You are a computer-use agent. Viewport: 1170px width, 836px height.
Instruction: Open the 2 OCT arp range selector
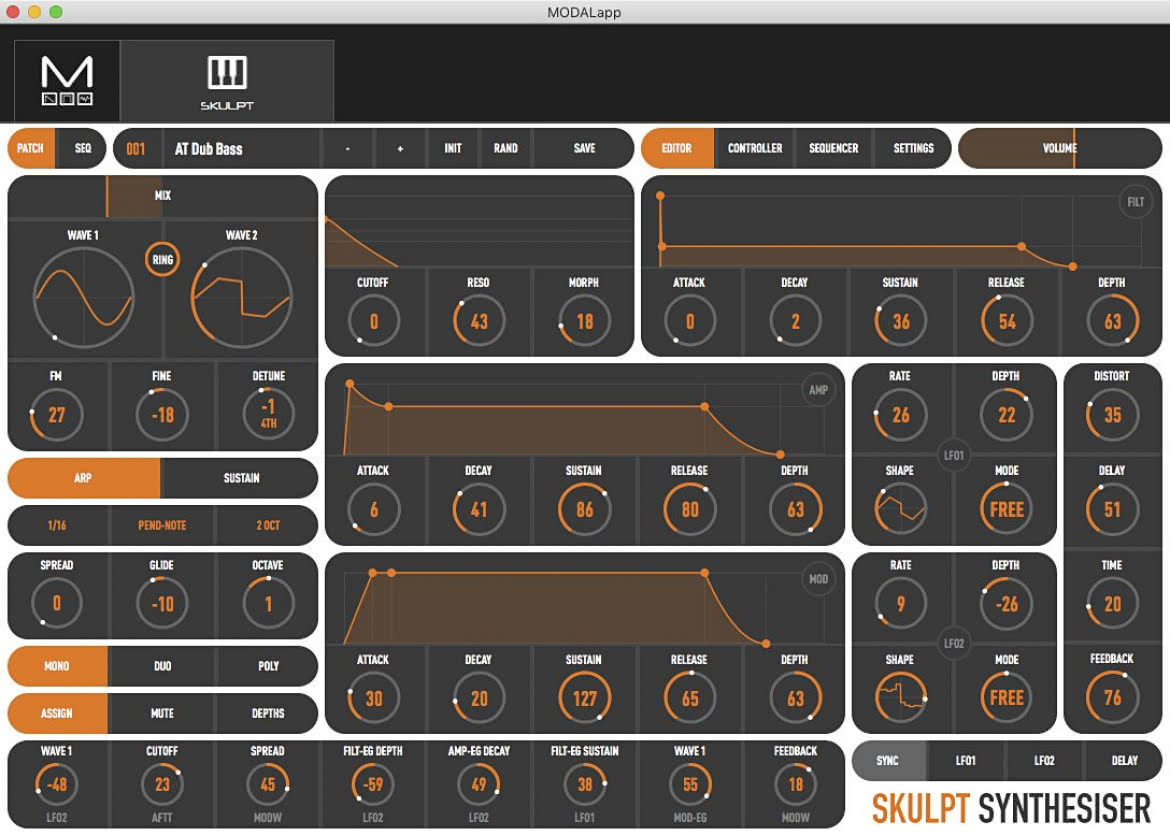(x=268, y=525)
